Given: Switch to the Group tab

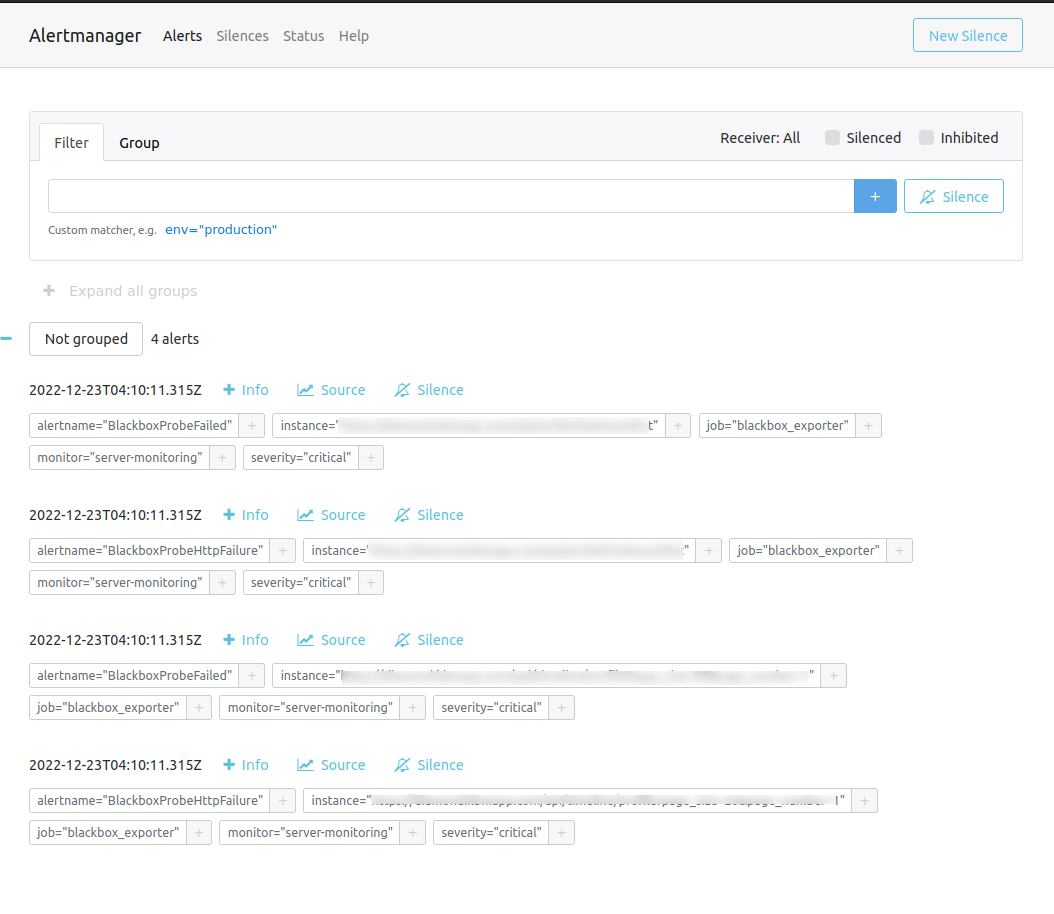Looking at the screenshot, I should [x=139, y=142].
